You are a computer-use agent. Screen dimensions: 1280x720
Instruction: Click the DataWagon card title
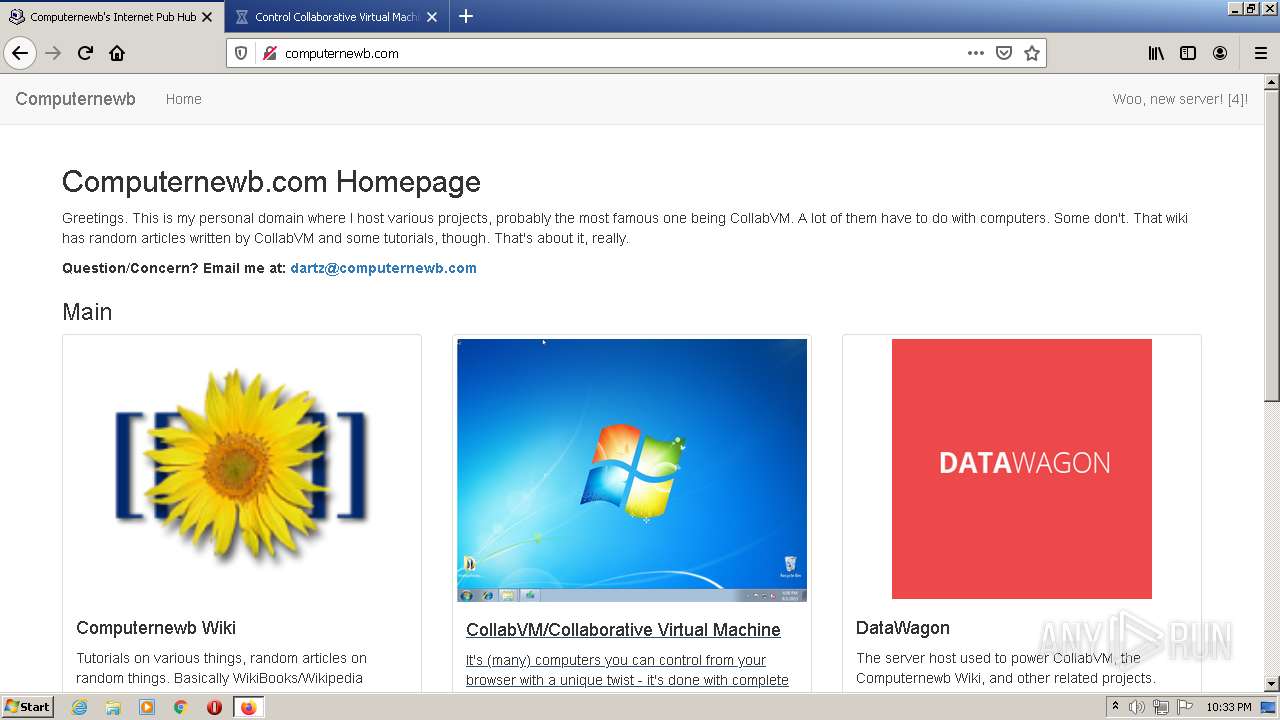[903, 628]
